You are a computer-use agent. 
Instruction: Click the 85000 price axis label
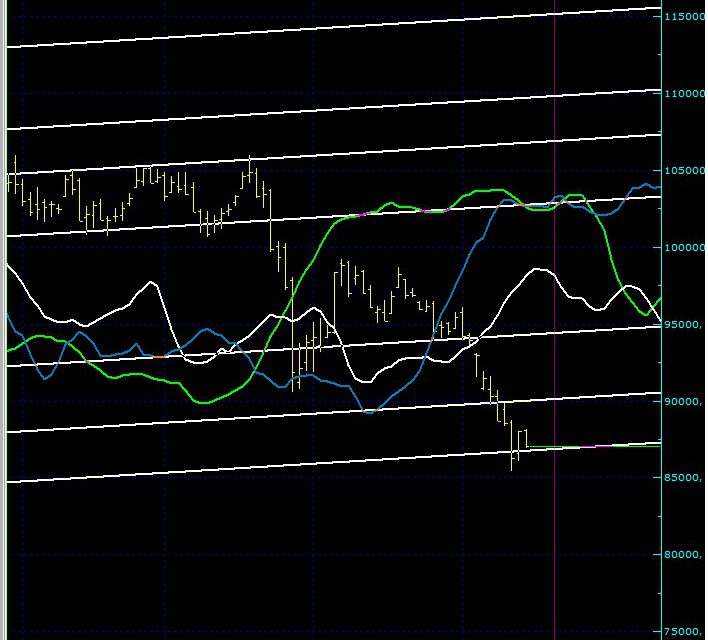coord(683,478)
